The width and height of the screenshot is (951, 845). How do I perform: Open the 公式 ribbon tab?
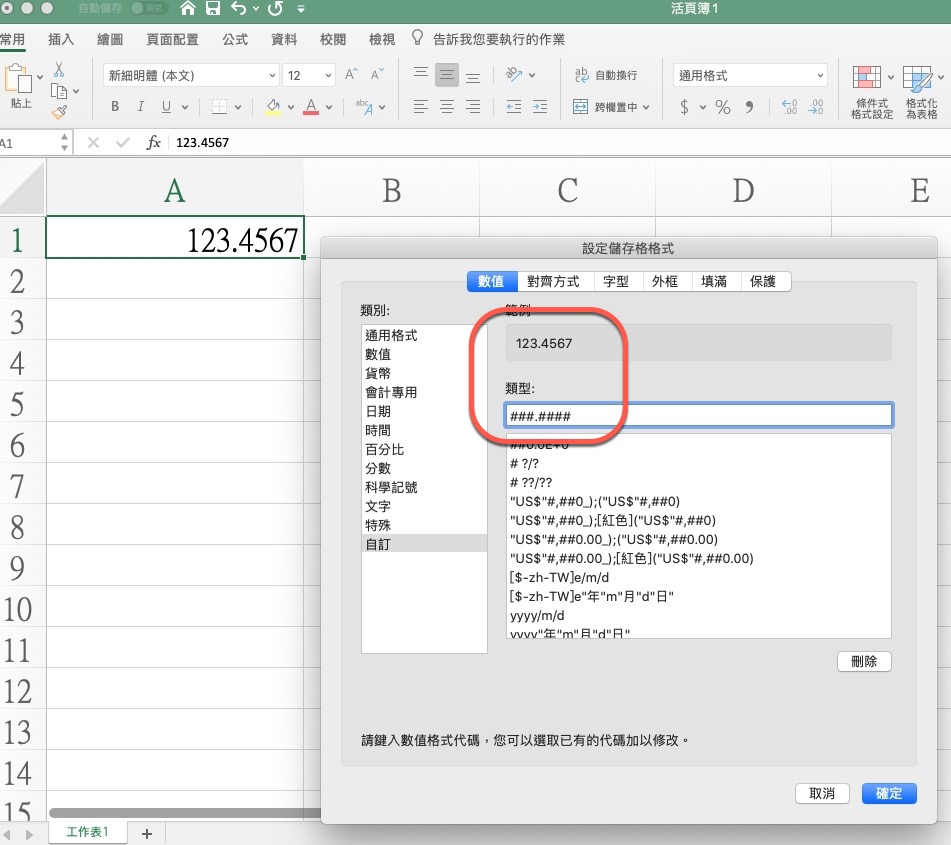tap(235, 40)
